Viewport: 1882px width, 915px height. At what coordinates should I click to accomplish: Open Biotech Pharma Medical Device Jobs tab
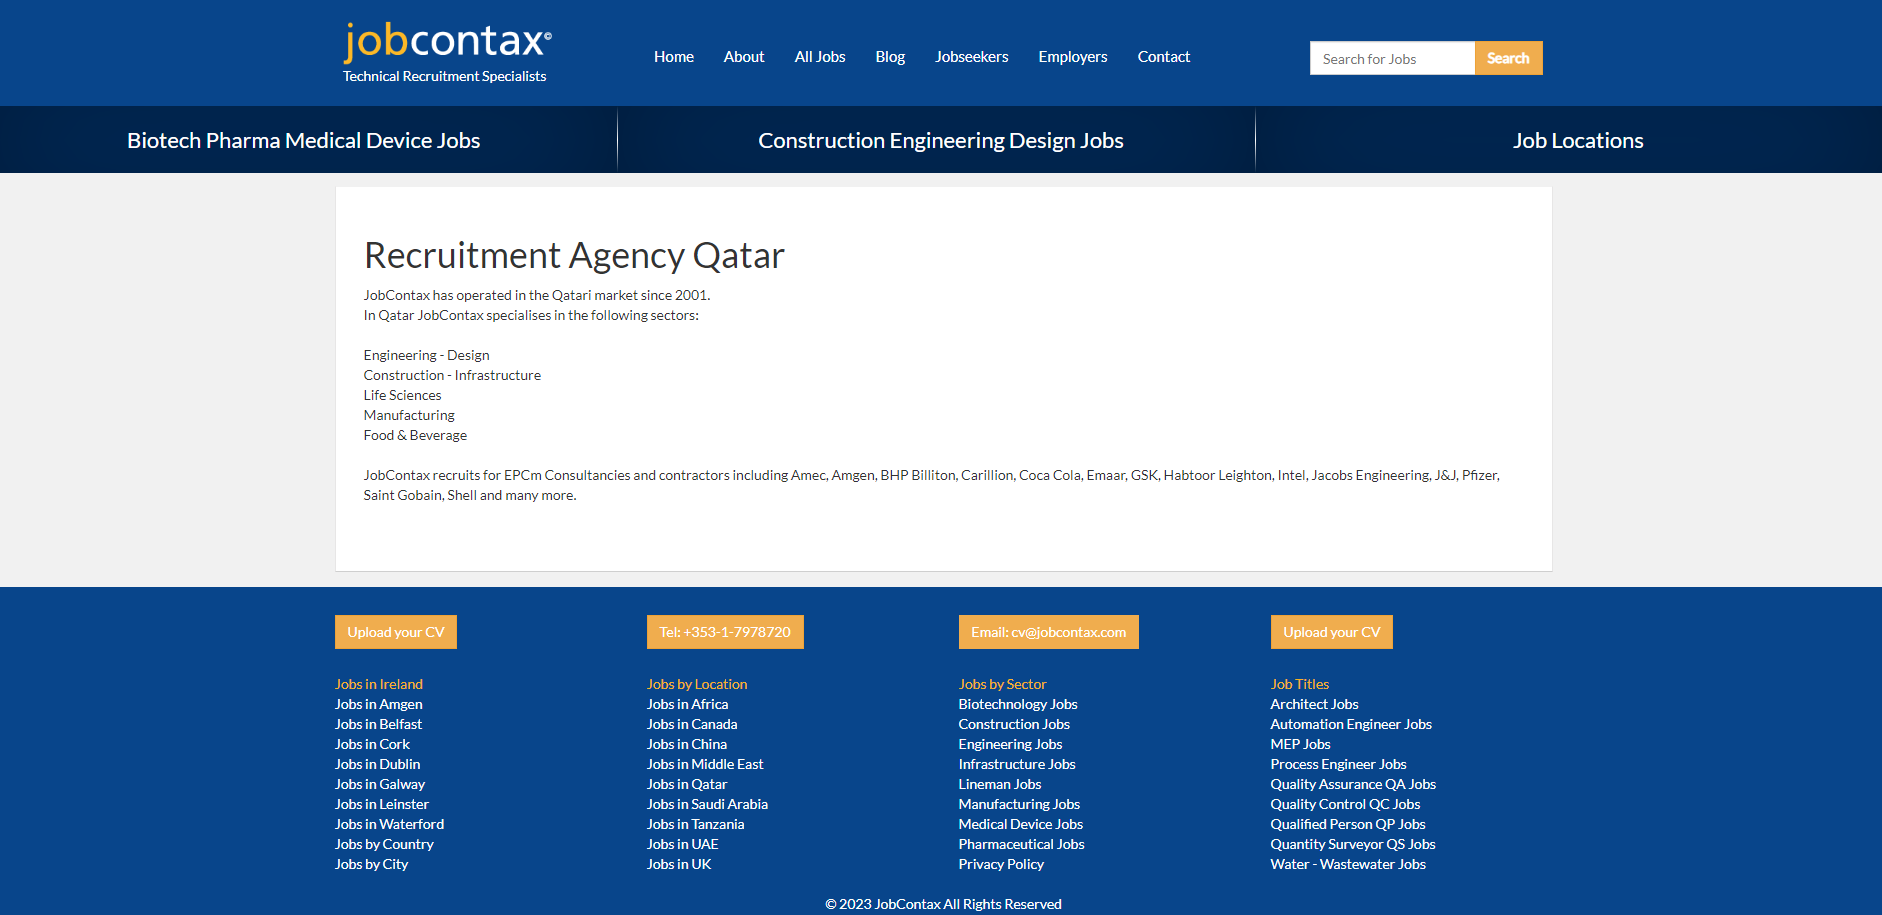(304, 140)
